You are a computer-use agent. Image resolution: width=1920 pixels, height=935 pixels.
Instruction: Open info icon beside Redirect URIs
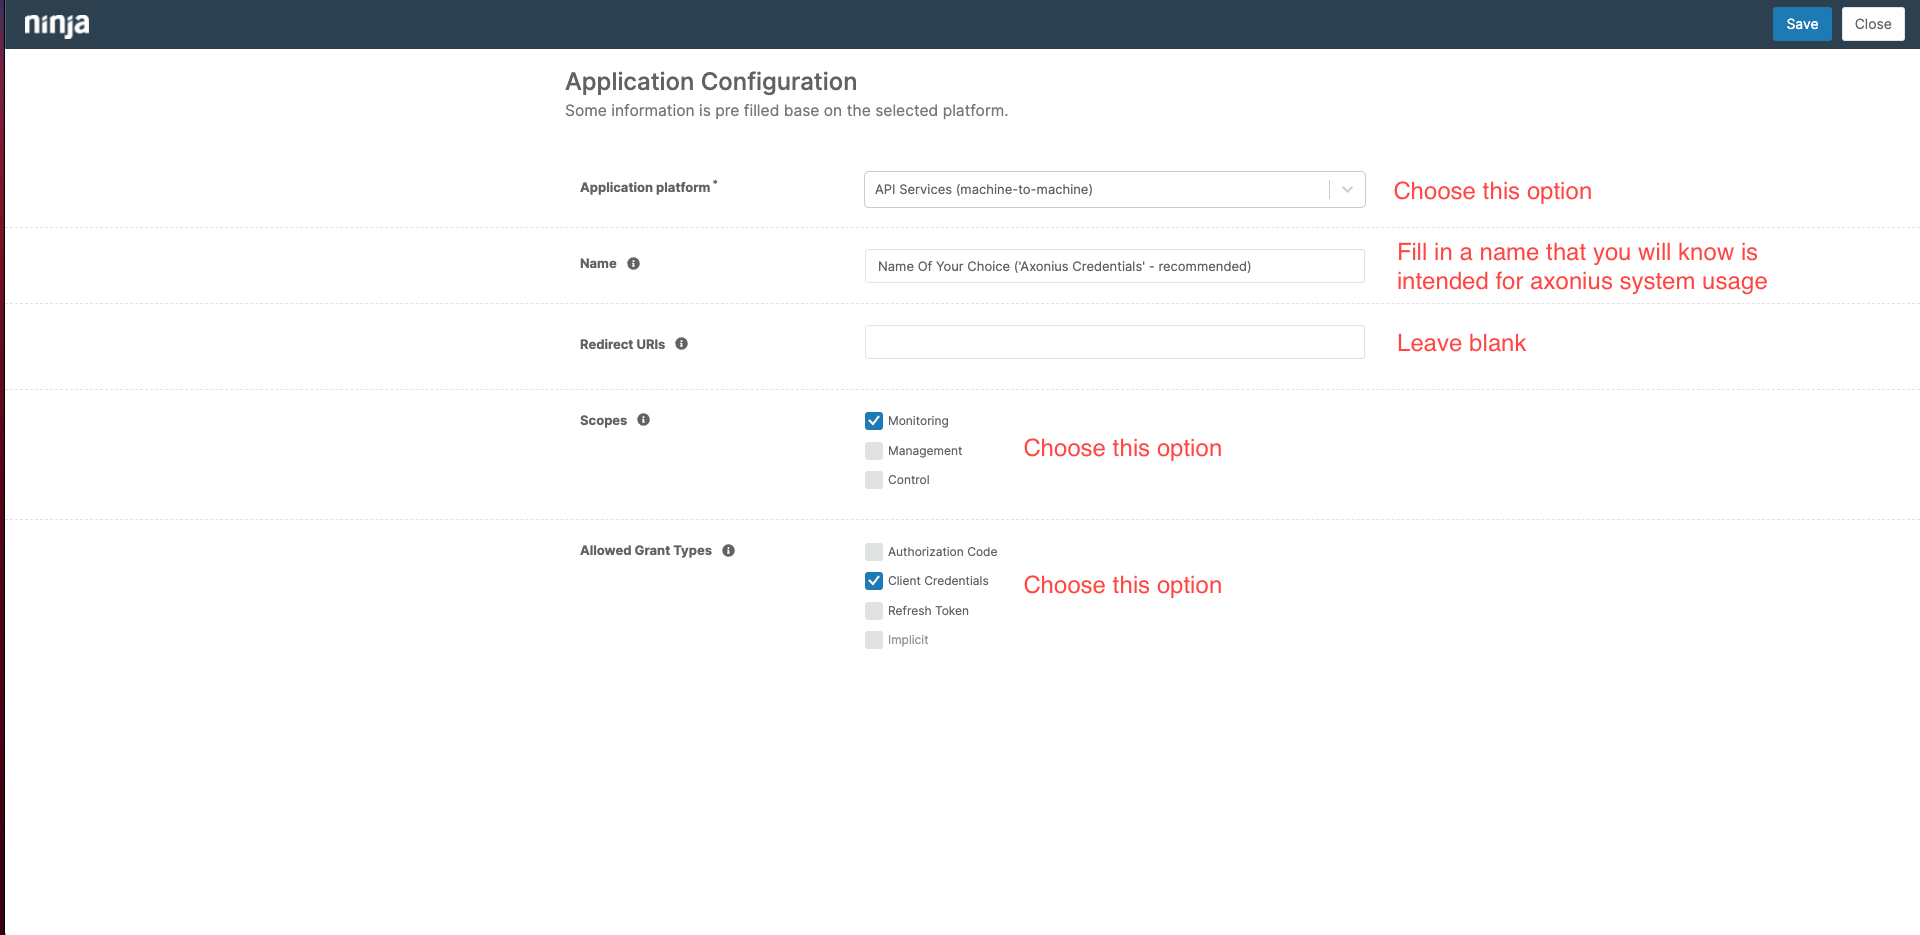tap(681, 344)
